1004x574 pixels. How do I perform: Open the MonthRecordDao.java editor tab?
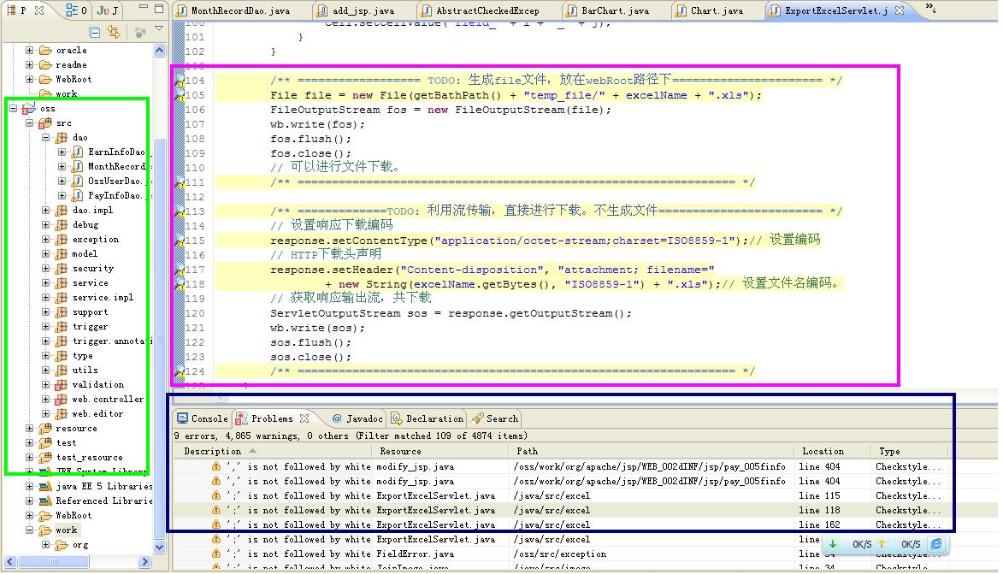[233, 11]
